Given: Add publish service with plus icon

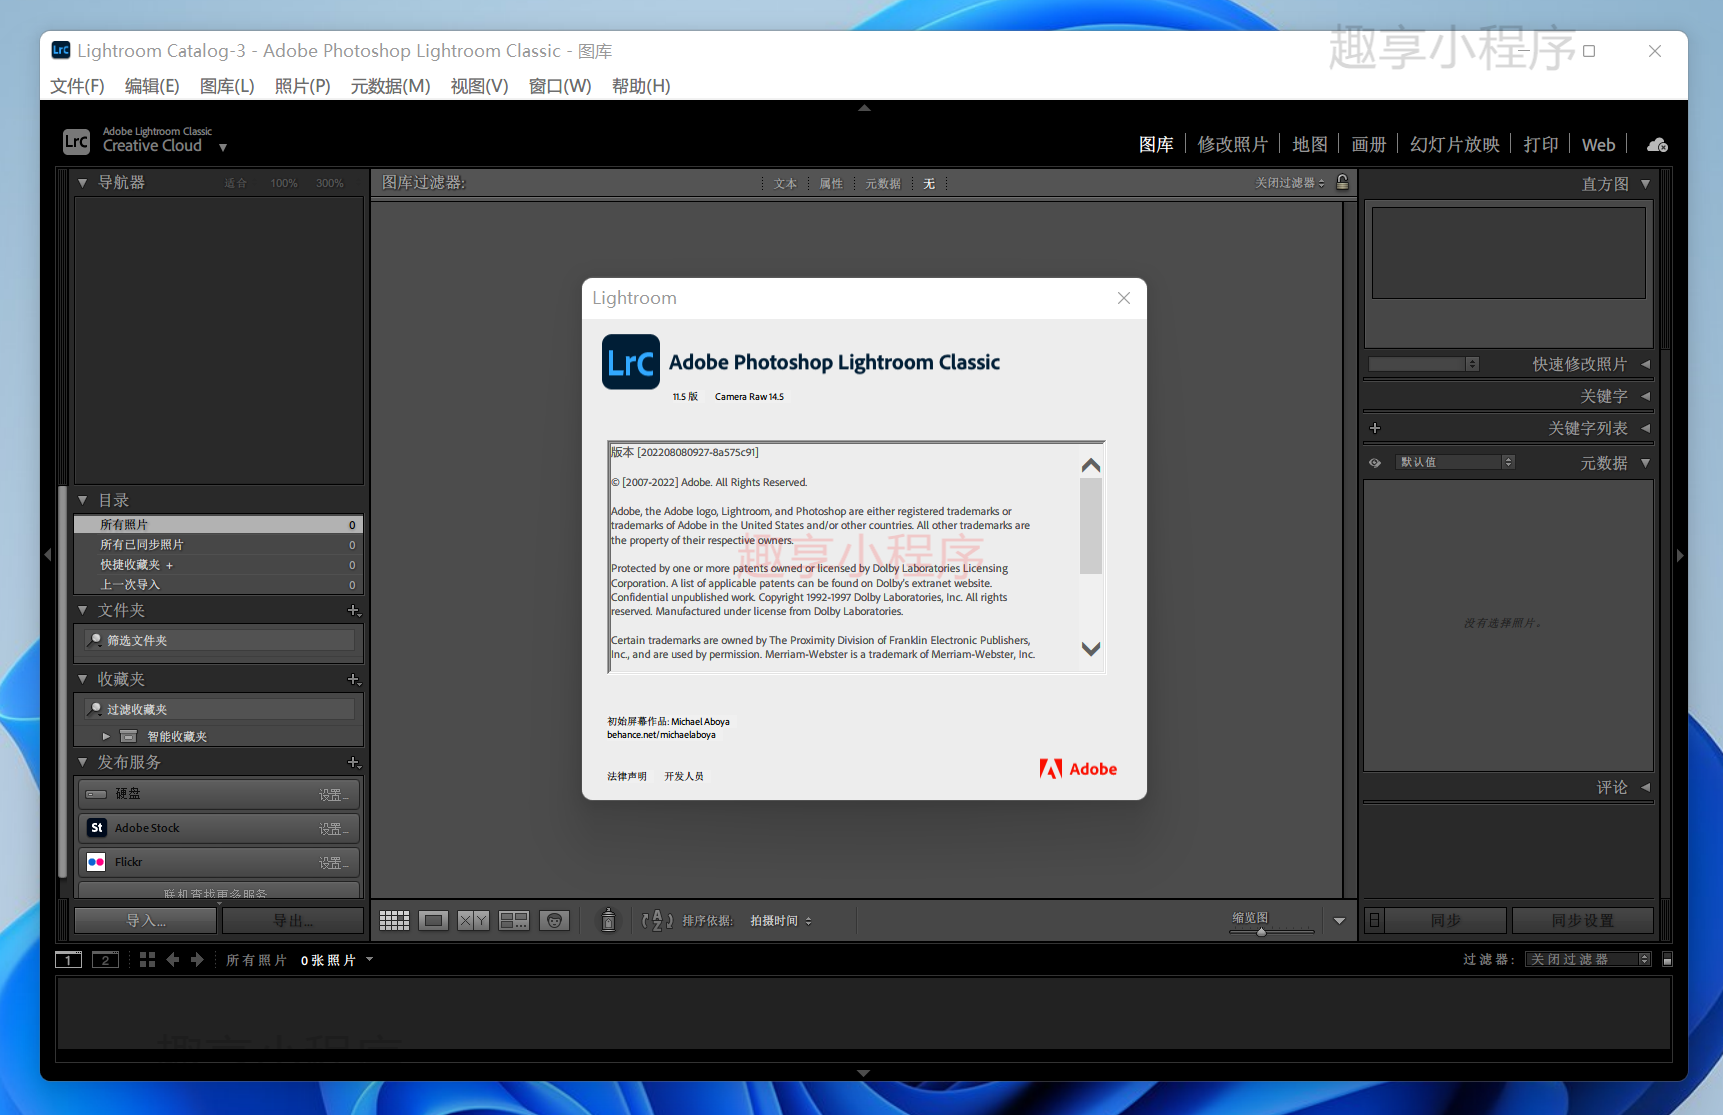Looking at the screenshot, I should [x=353, y=762].
